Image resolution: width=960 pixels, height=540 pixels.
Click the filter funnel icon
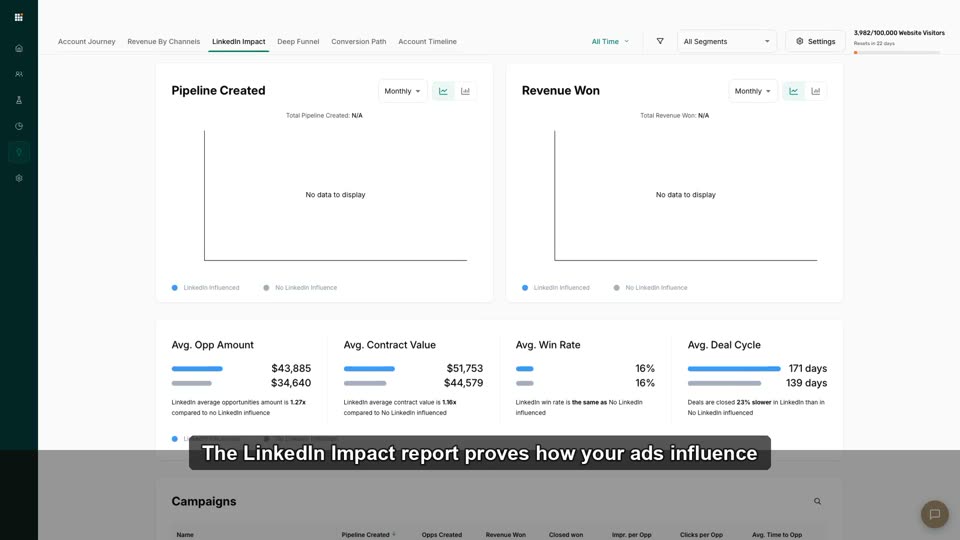point(660,41)
